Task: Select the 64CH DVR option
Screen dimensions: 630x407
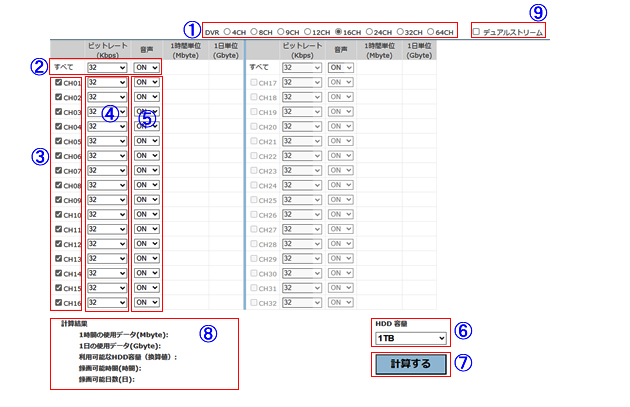Action: [x=431, y=31]
